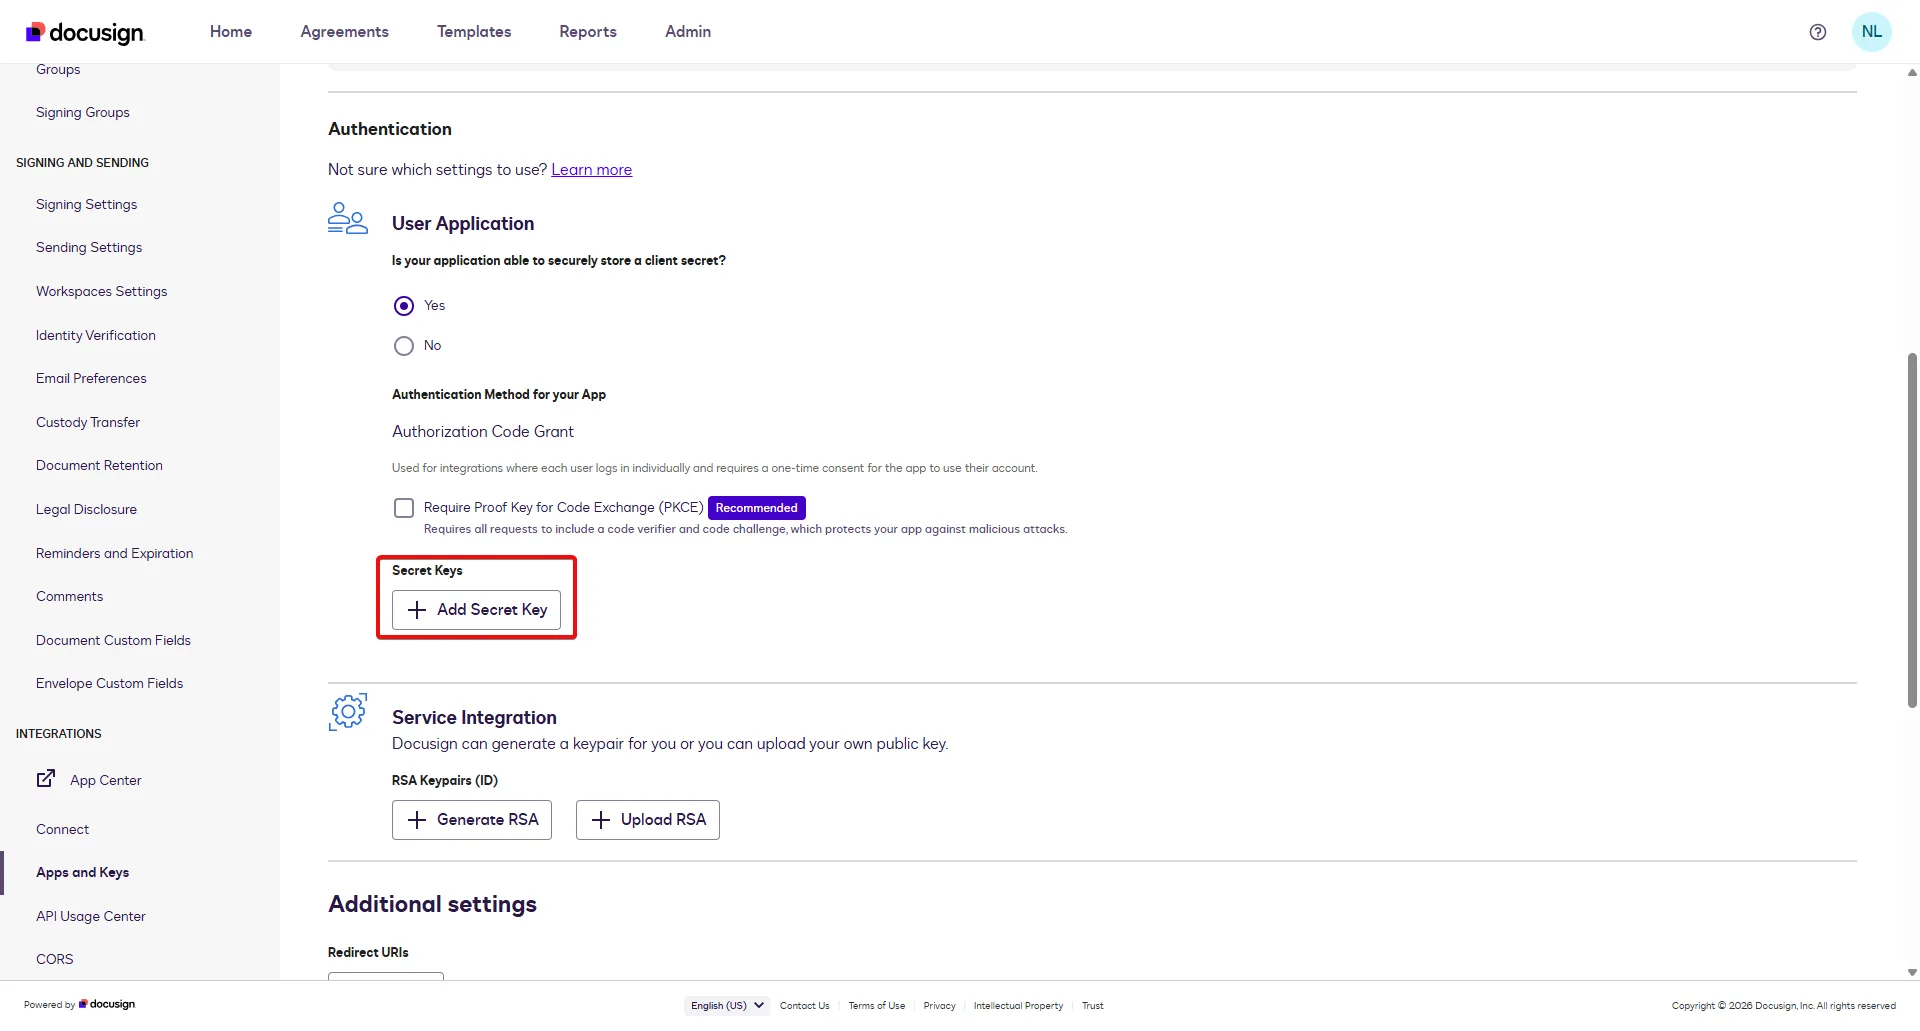Screen dimensions: 1920x1031
Task: Open the help question mark icon
Action: [1817, 32]
